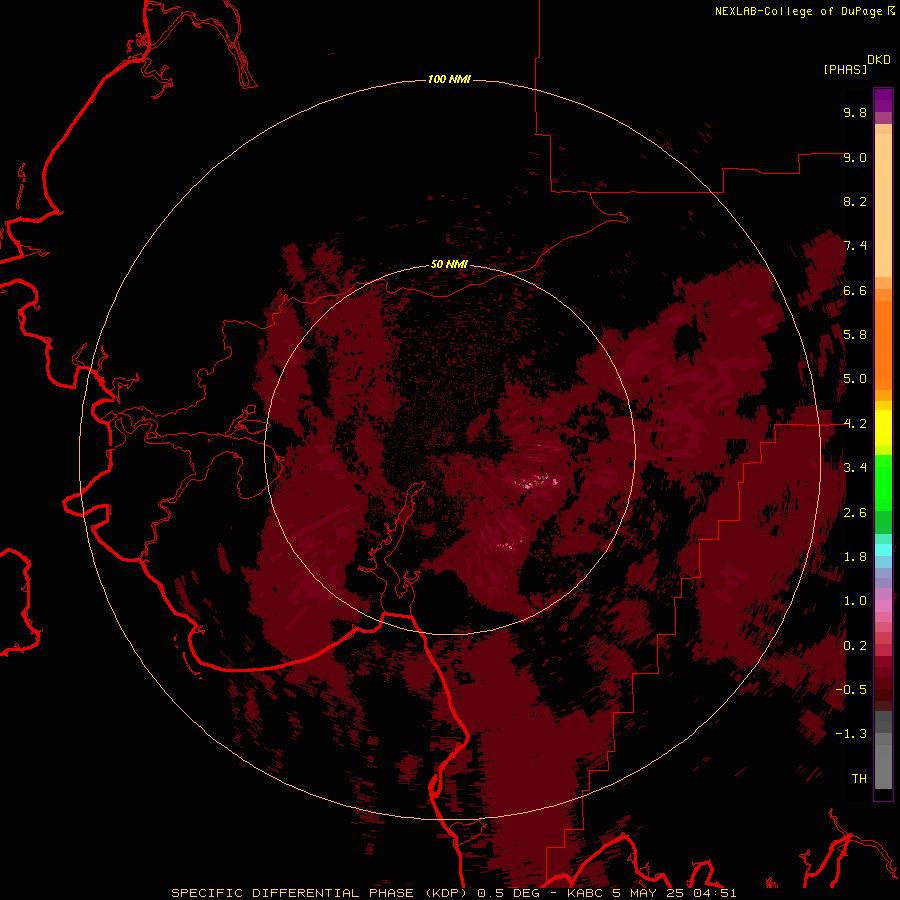Click the DKD label above the color scale
Viewport: 900px width, 900px height.
click(879, 60)
